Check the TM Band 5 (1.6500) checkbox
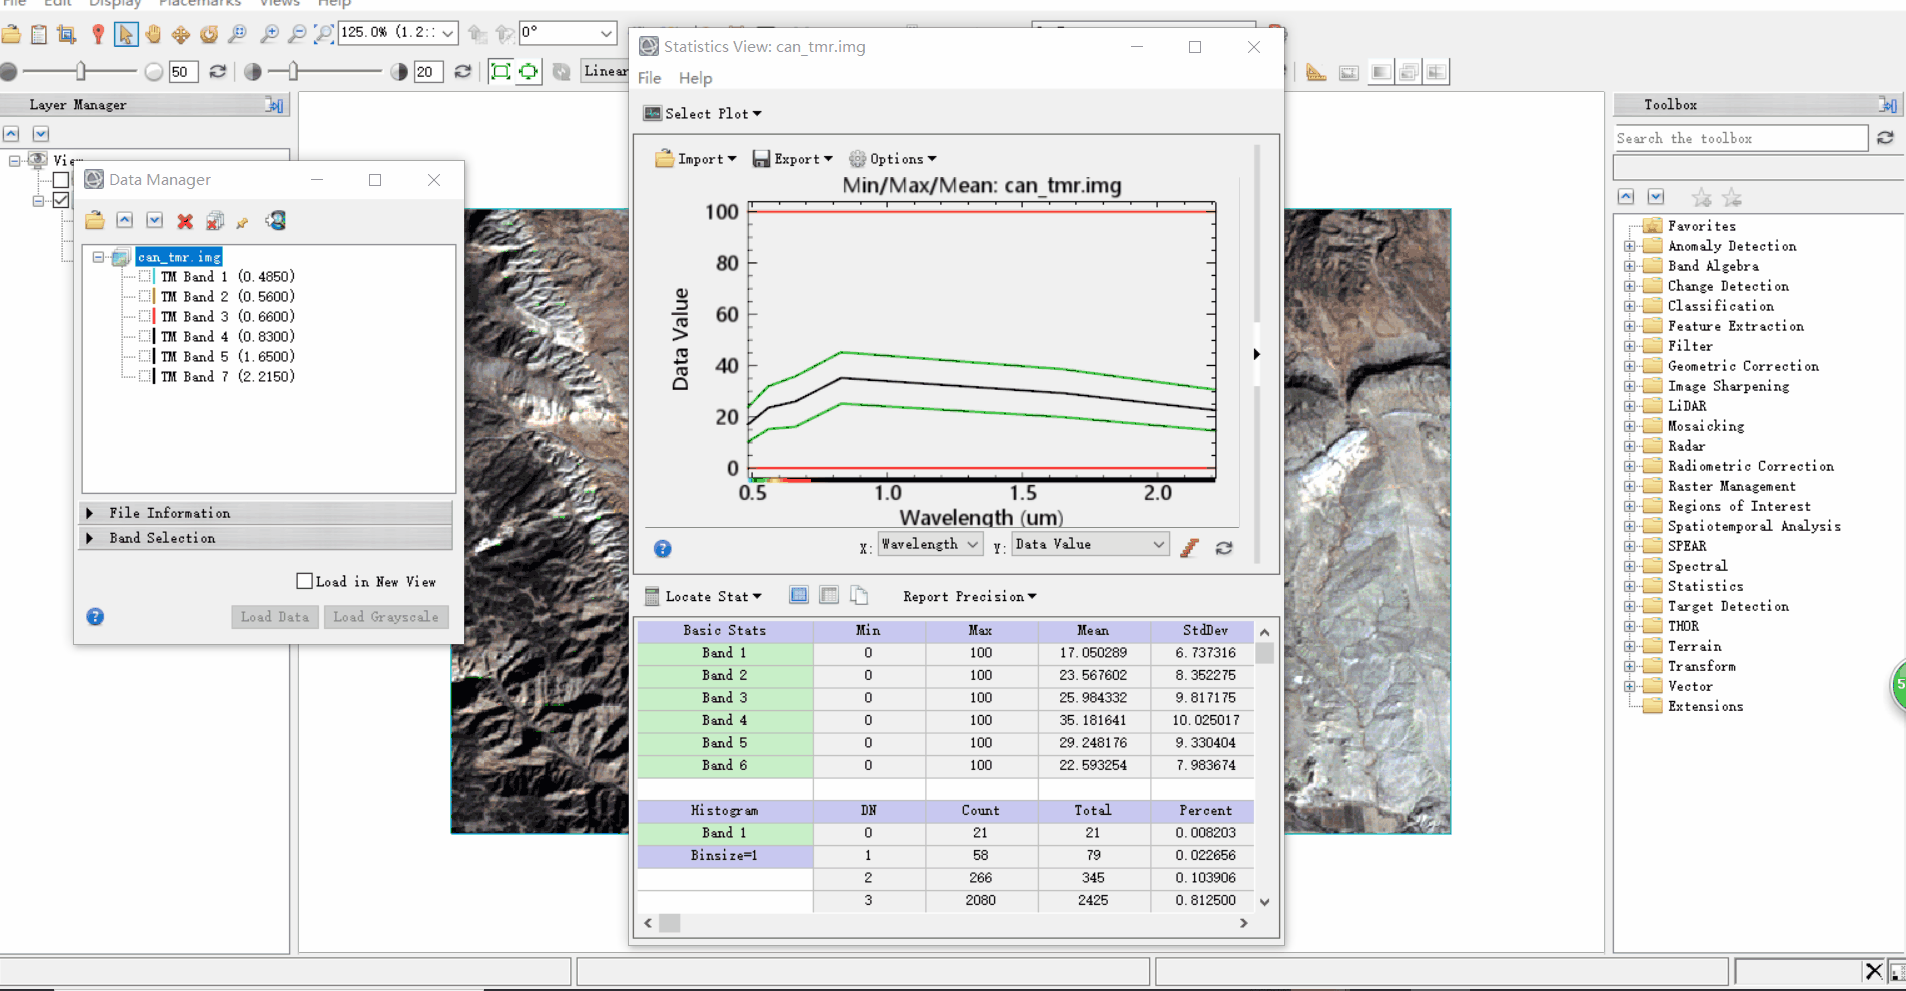Image resolution: width=1906 pixels, height=991 pixels. click(x=146, y=356)
